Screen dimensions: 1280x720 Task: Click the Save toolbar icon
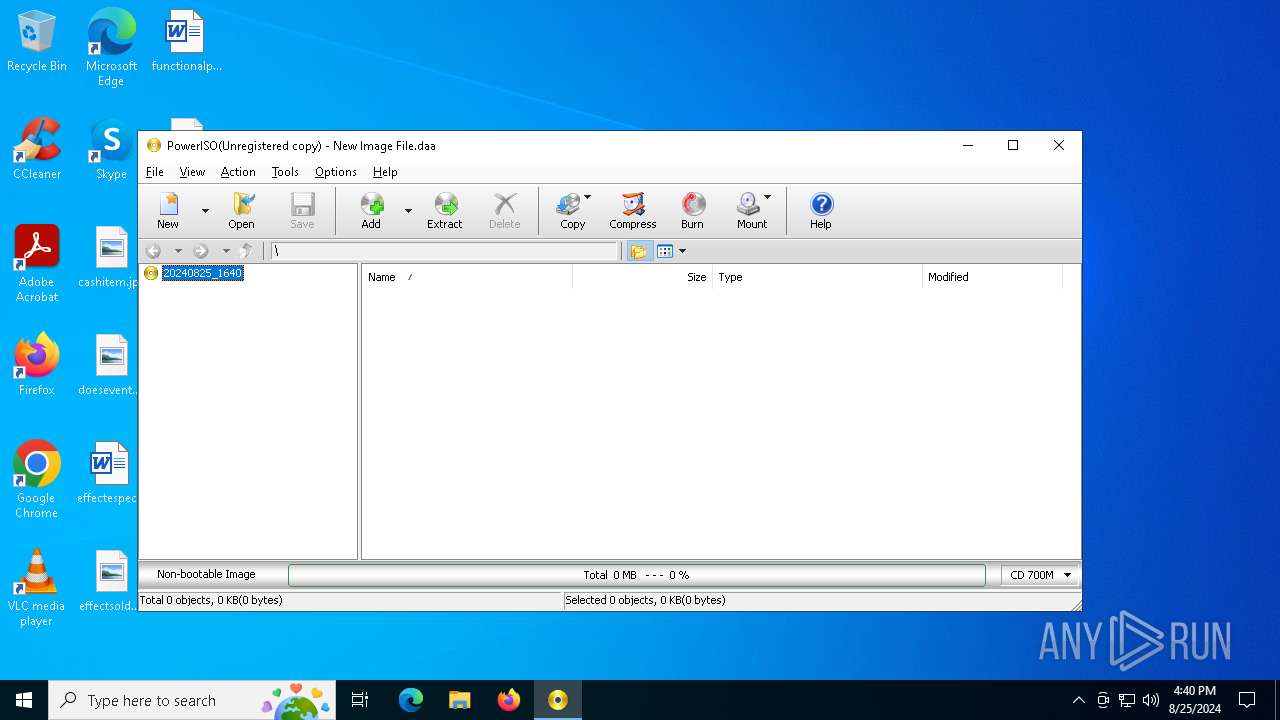(302, 211)
